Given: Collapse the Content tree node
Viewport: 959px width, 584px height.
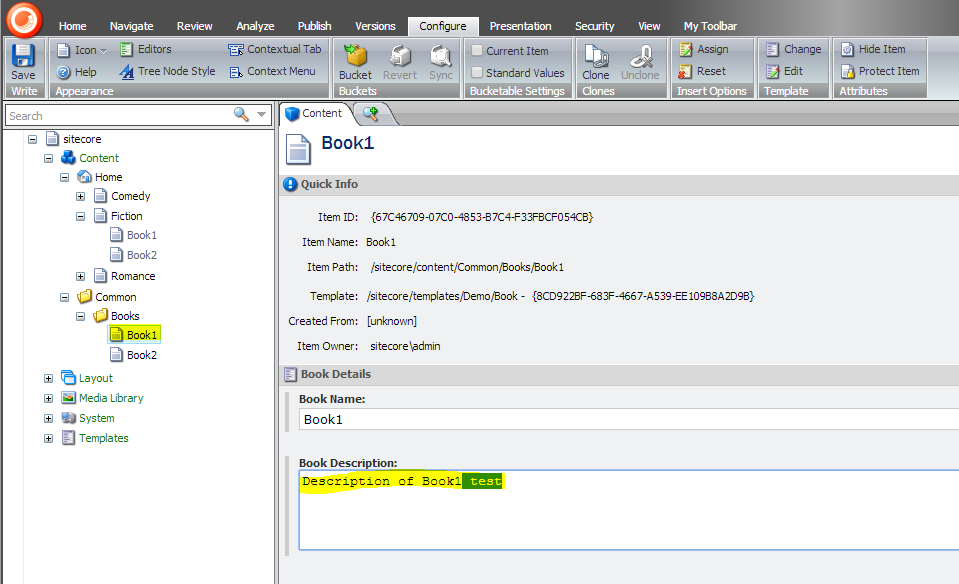Looking at the screenshot, I should click(48, 158).
